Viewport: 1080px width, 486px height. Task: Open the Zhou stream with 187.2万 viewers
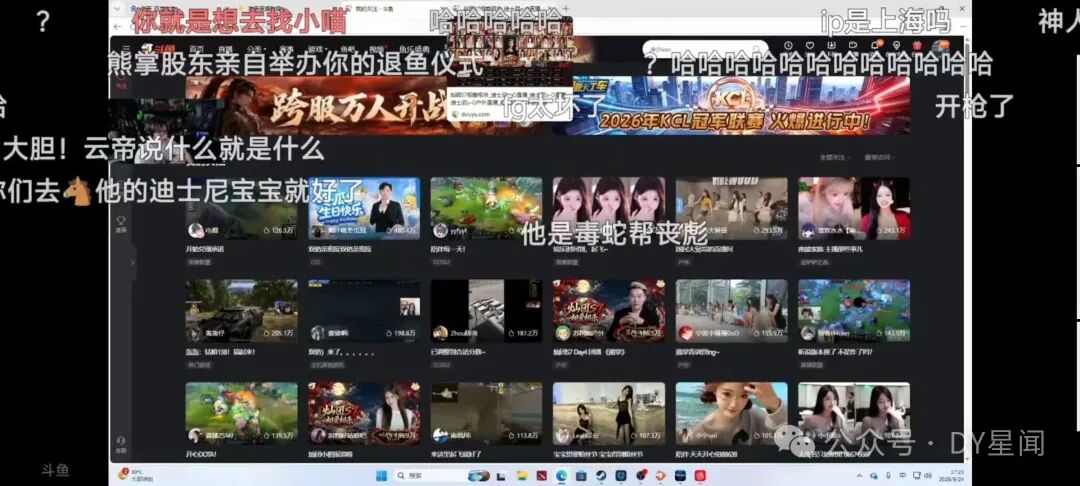pos(486,310)
